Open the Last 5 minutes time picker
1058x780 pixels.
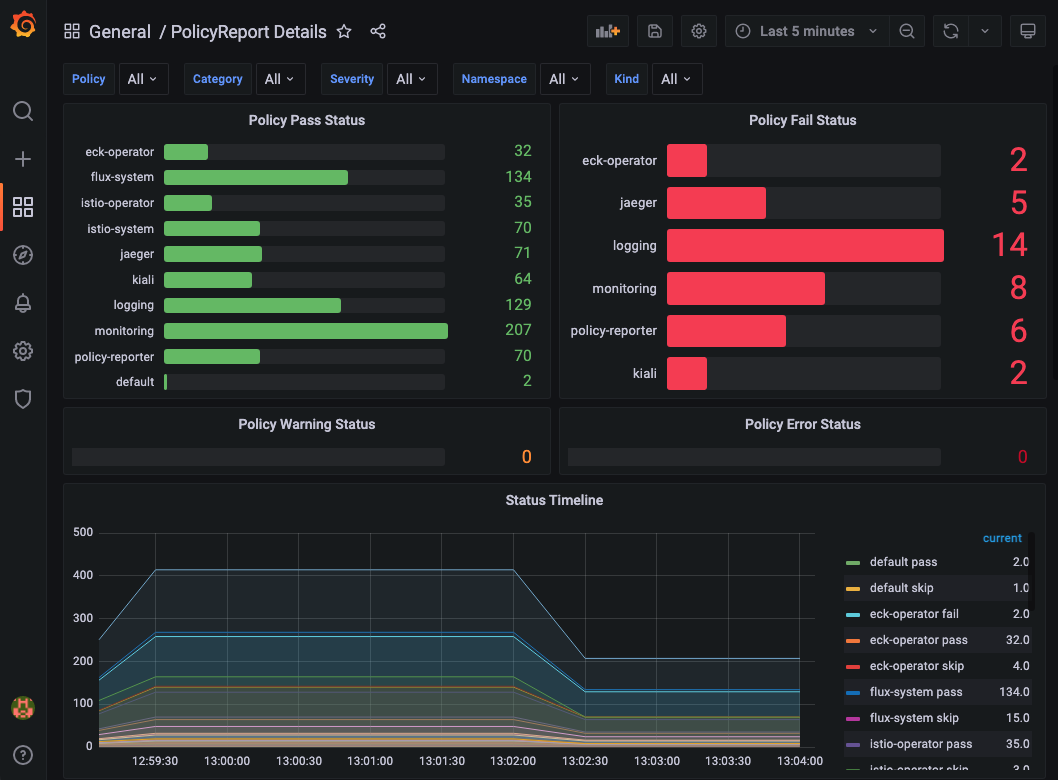(x=806, y=31)
